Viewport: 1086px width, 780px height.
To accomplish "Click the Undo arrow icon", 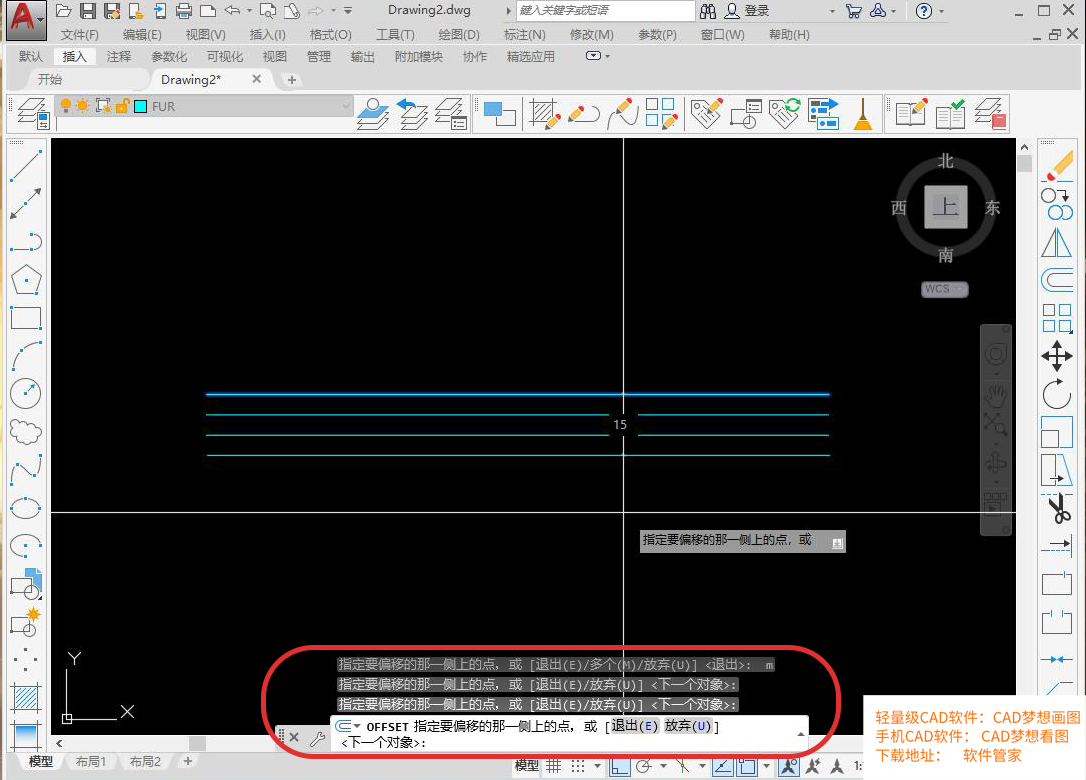I will (233, 10).
